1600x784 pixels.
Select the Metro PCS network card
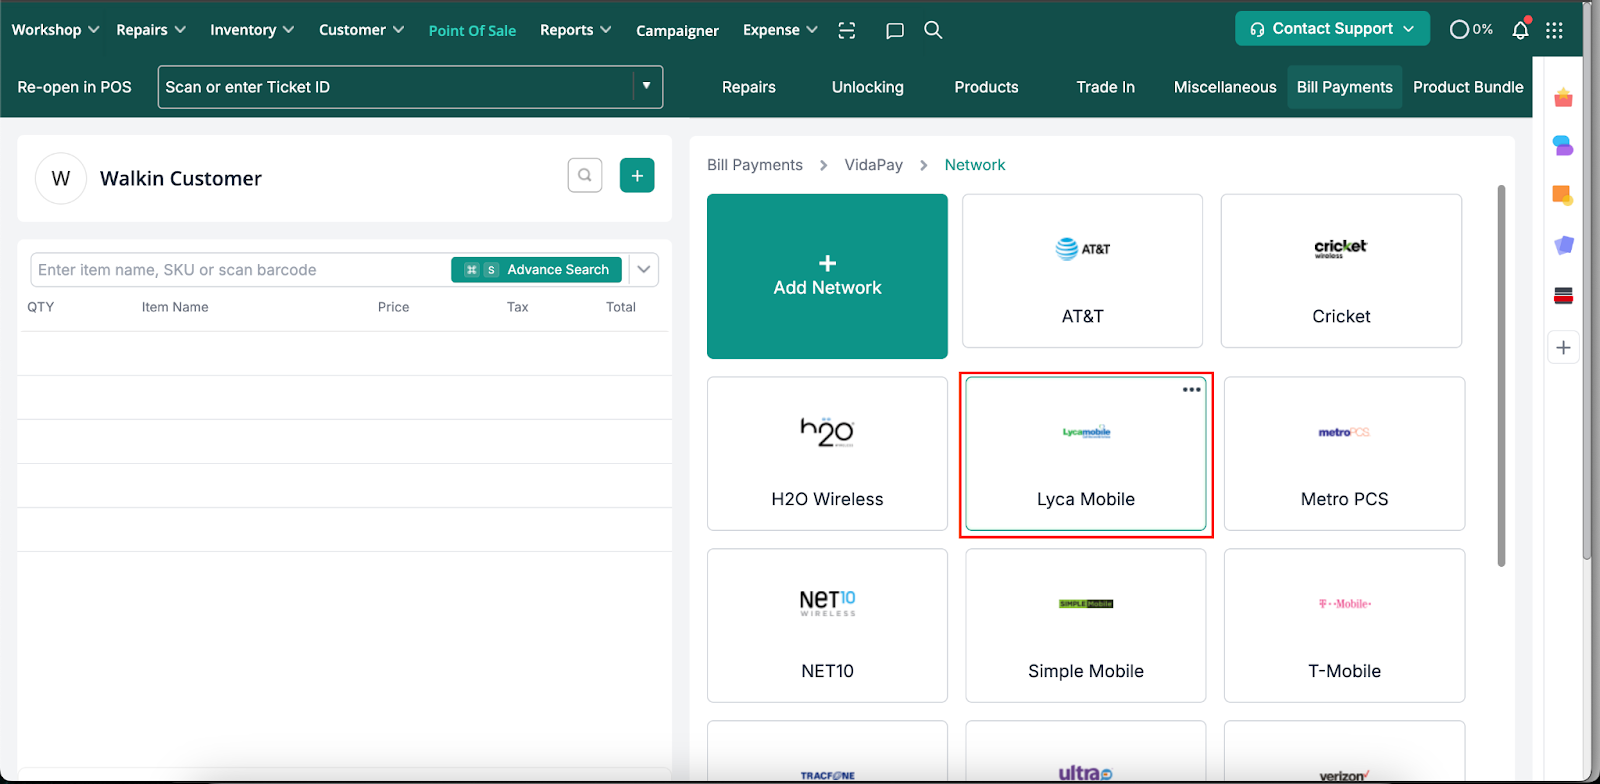point(1345,453)
